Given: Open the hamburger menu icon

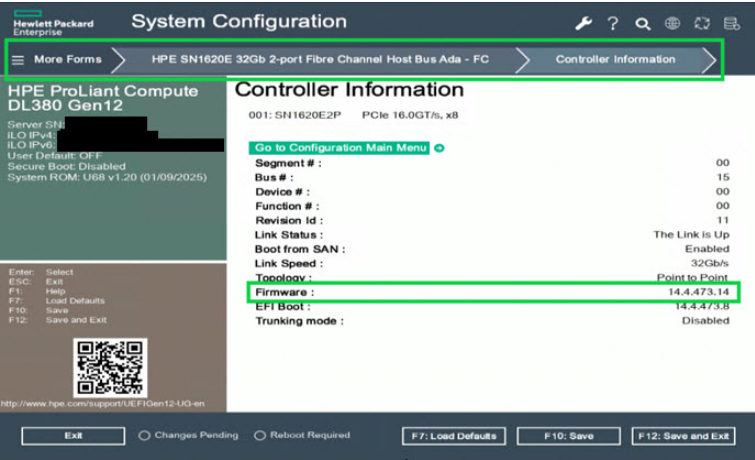Looking at the screenshot, I should pos(18,60).
